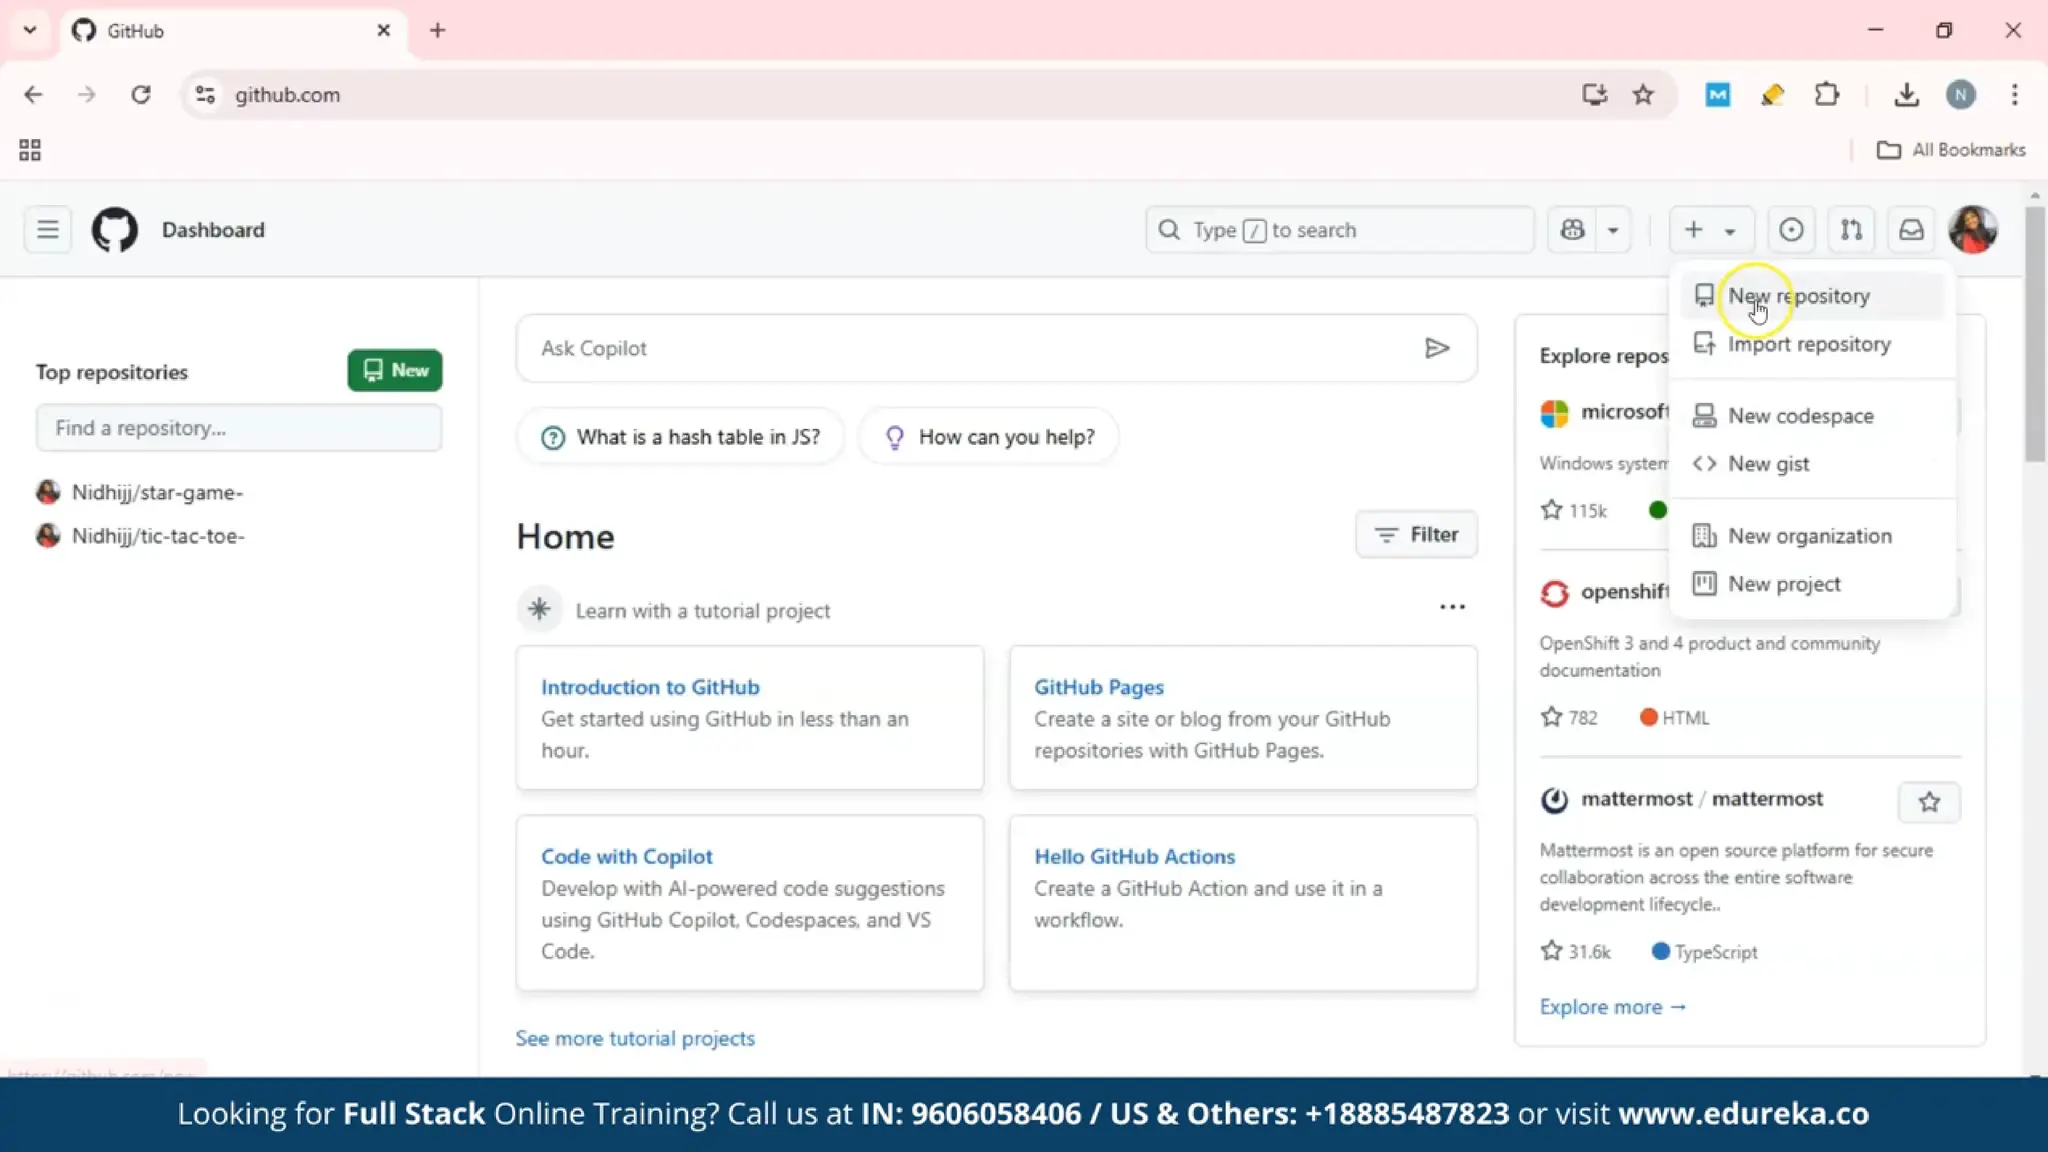This screenshot has height=1152, width=2048.
Task: Click the view site information icon
Action: click(205, 95)
